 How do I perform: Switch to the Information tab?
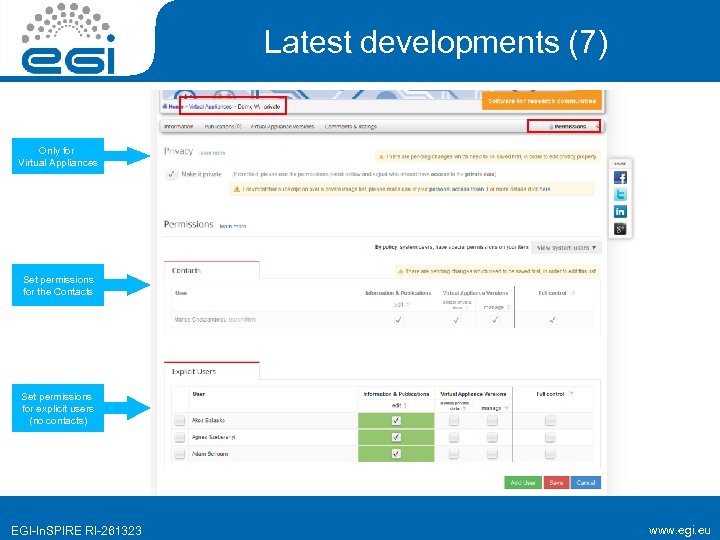point(179,127)
